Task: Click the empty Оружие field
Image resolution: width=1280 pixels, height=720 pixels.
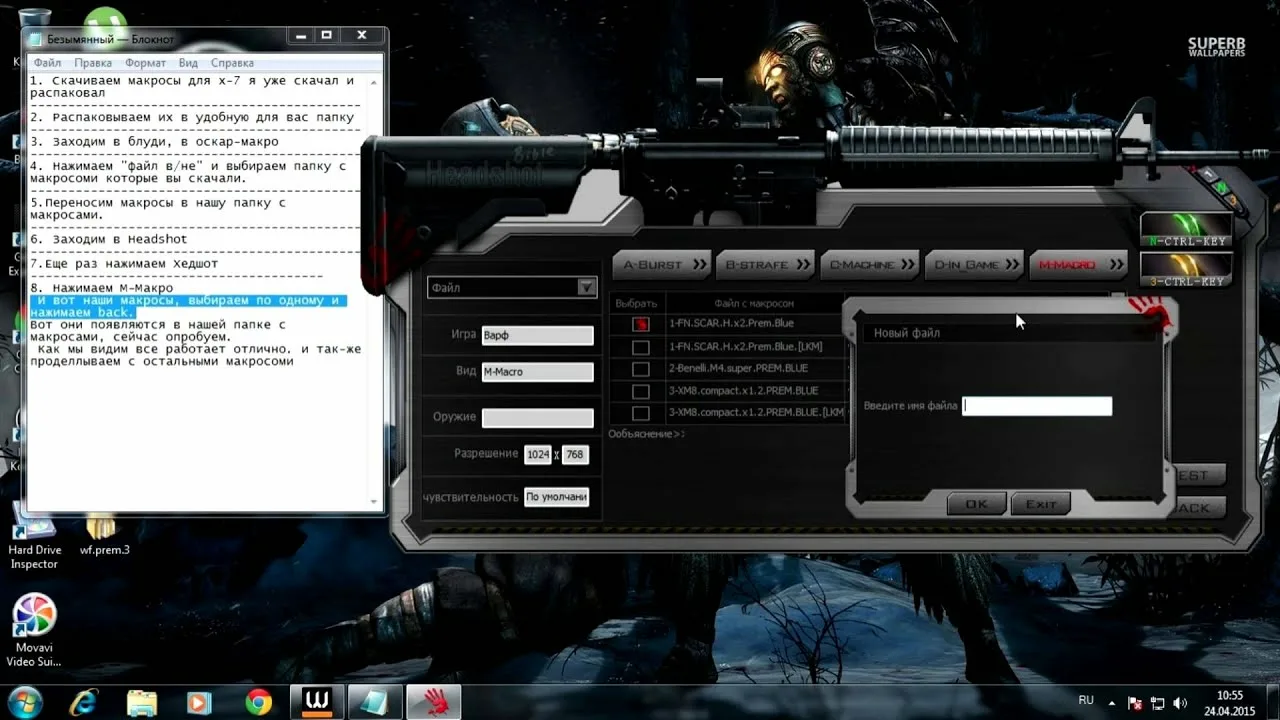Action: pyautogui.click(x=537, y=418)
